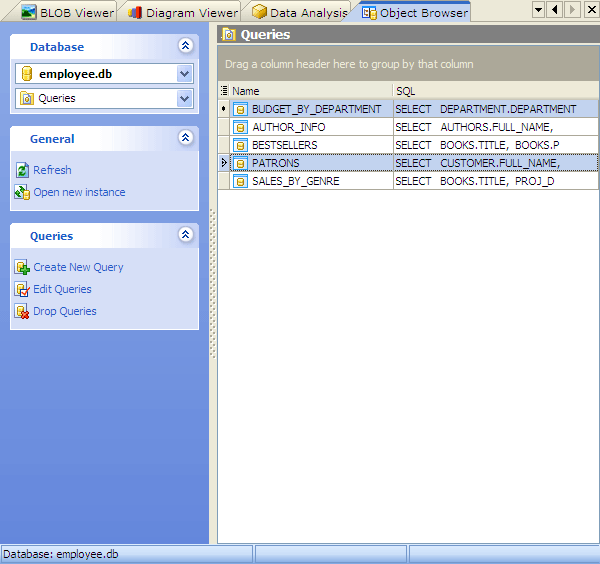Click the Create New Query icon
This screenshot has width=600, height=564.
22,267
